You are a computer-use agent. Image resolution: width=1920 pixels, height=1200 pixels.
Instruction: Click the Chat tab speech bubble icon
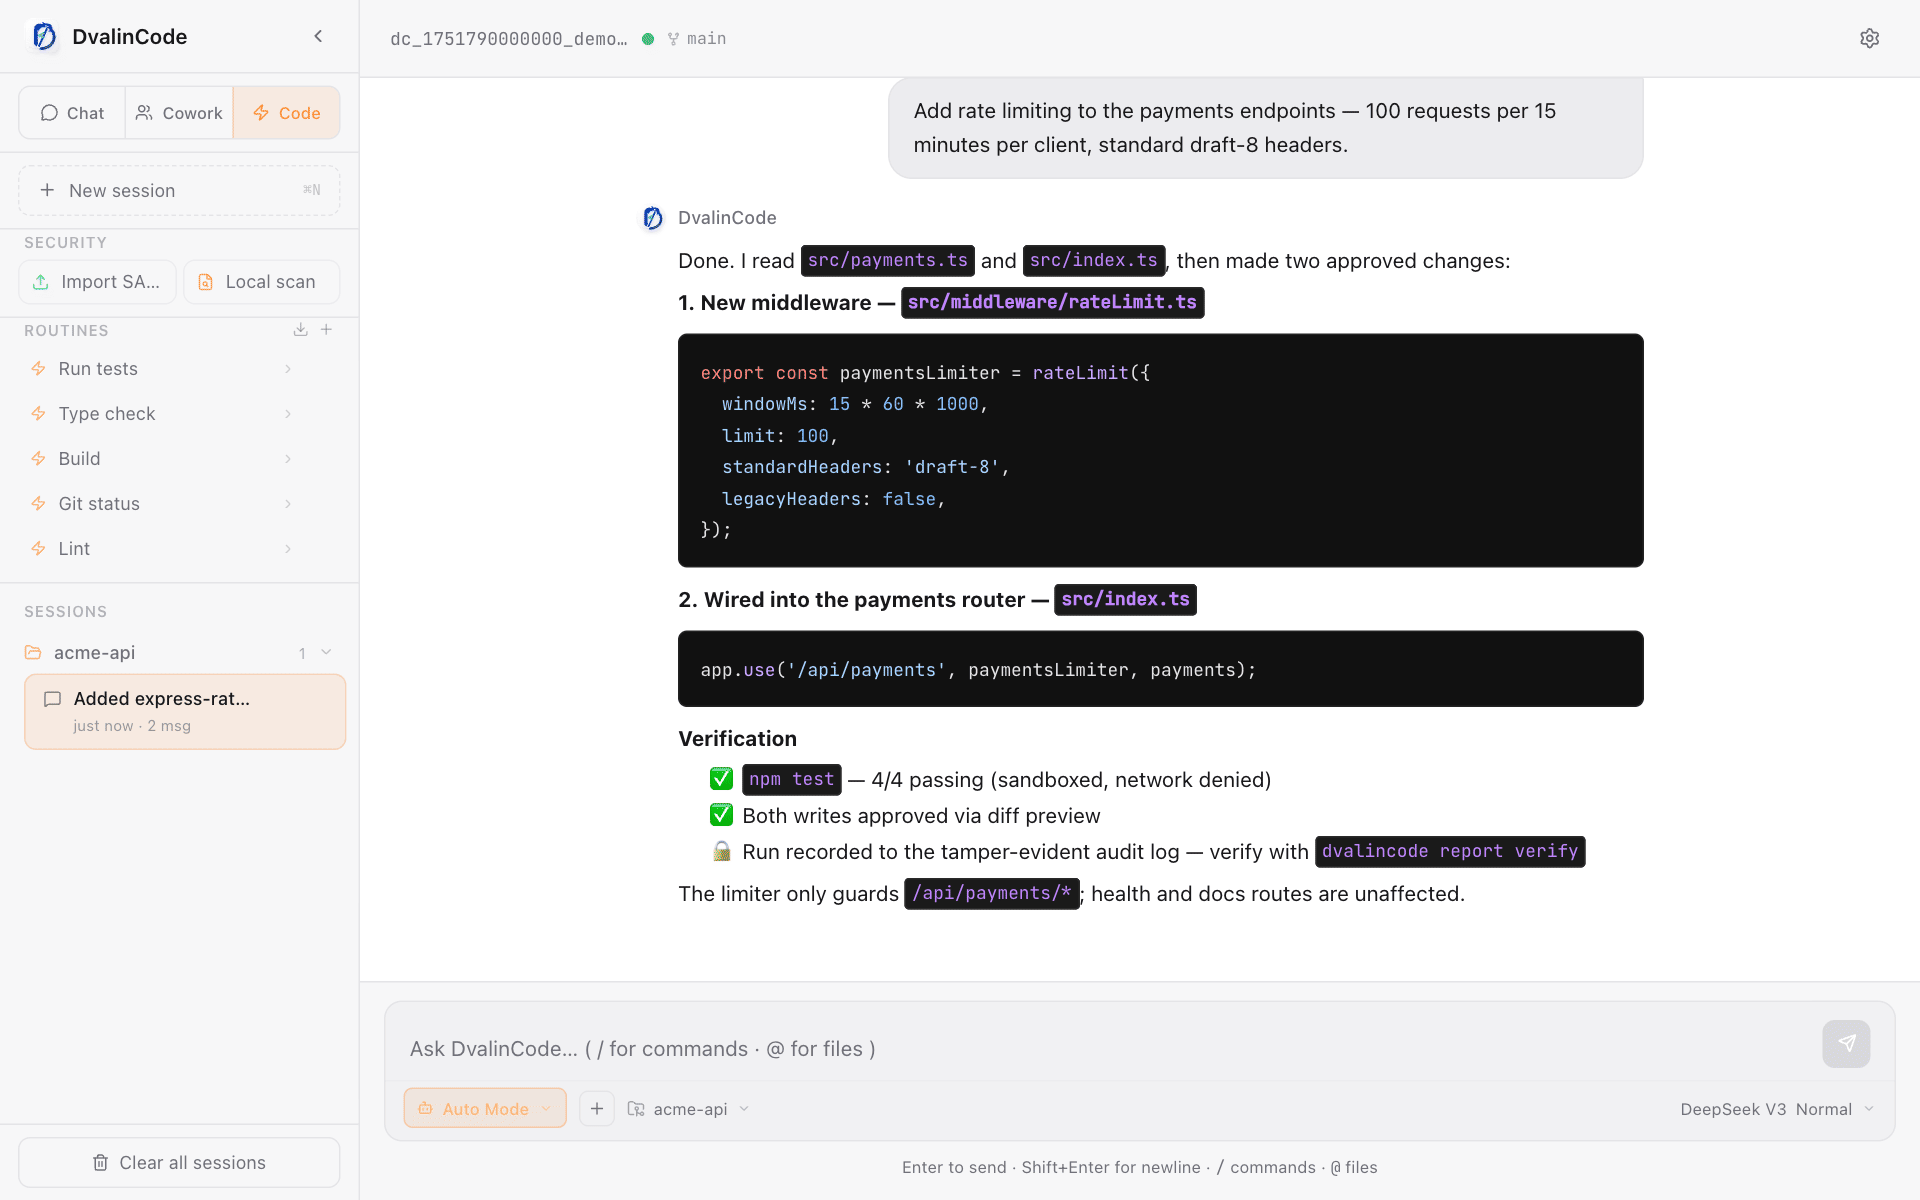pos(49,113)
